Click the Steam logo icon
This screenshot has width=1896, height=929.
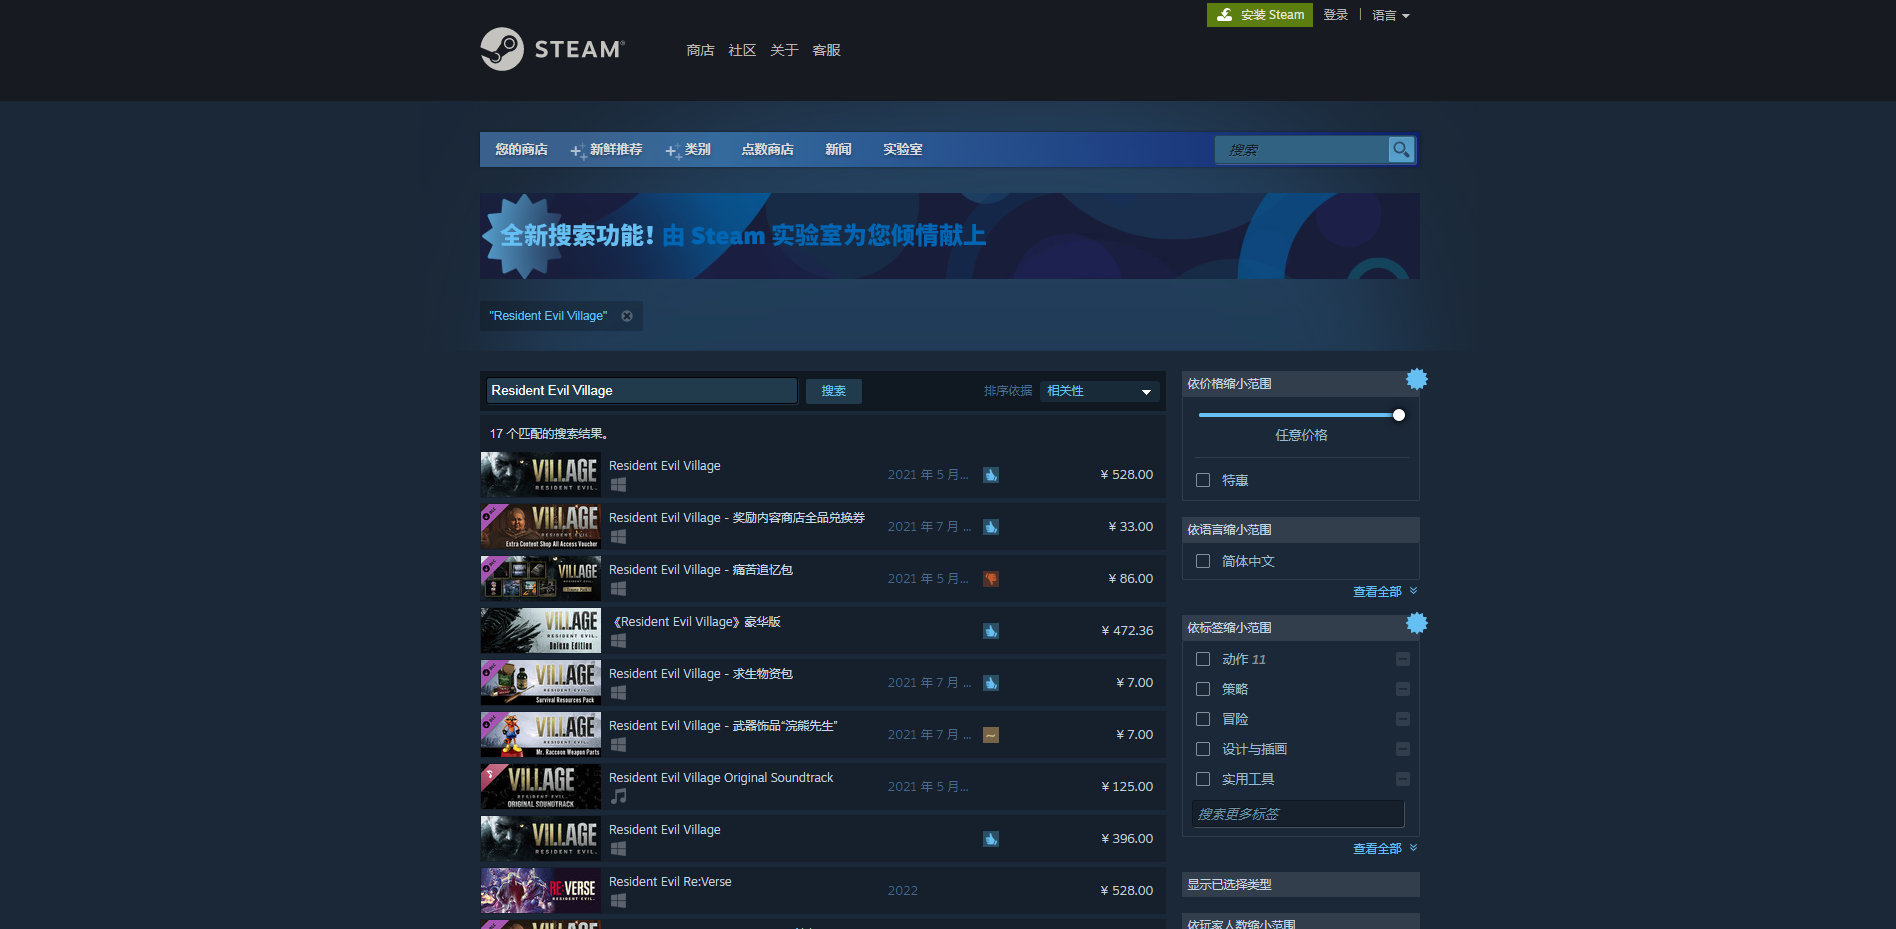click(x=502, y=49)
